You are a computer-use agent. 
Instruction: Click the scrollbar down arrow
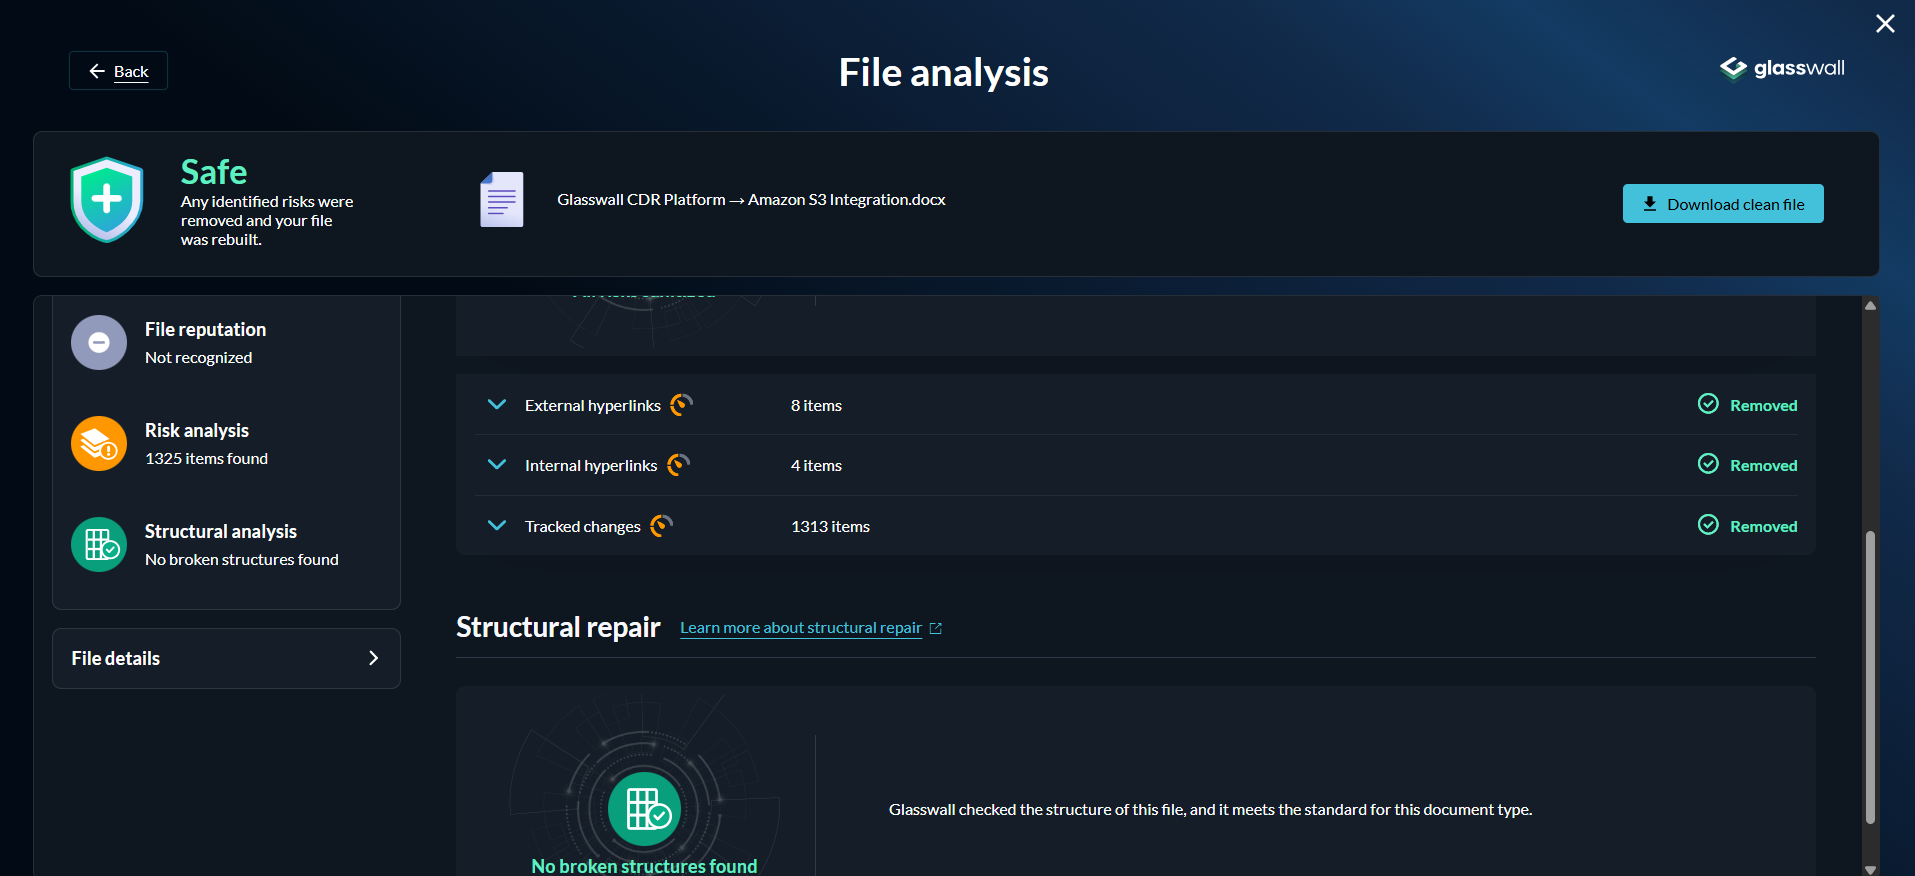click(1870, 869)
